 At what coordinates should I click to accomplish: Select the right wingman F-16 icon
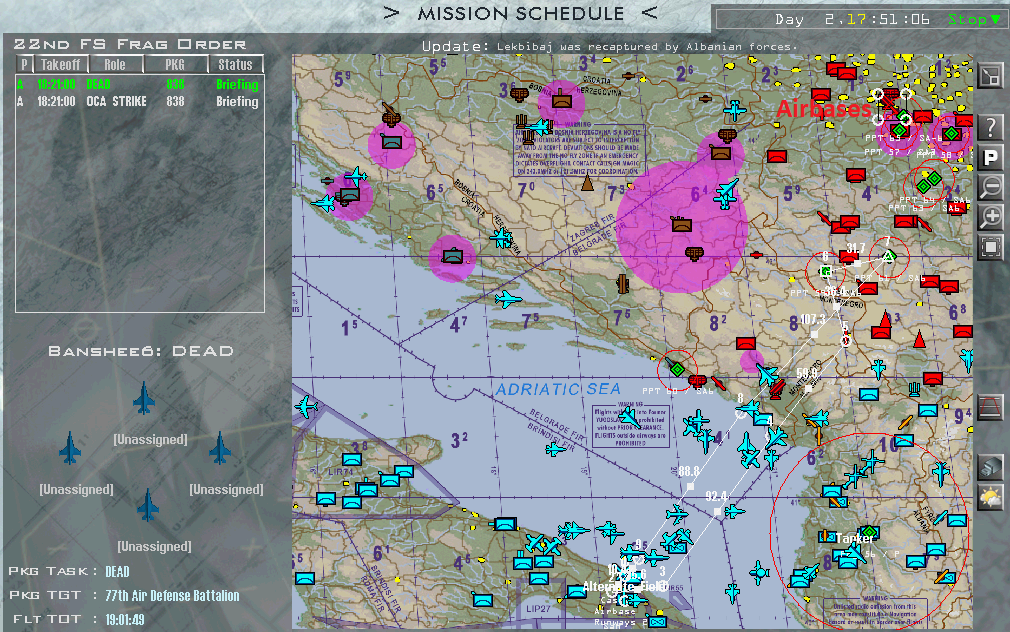point(220,448)
